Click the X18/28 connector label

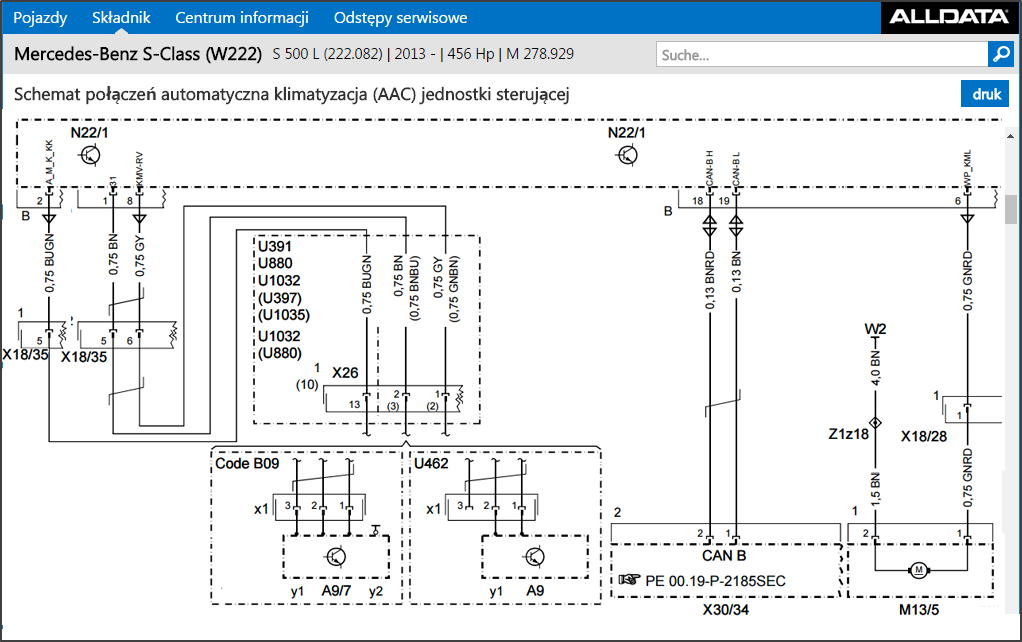pyautogui.click(x=924, y=436)
